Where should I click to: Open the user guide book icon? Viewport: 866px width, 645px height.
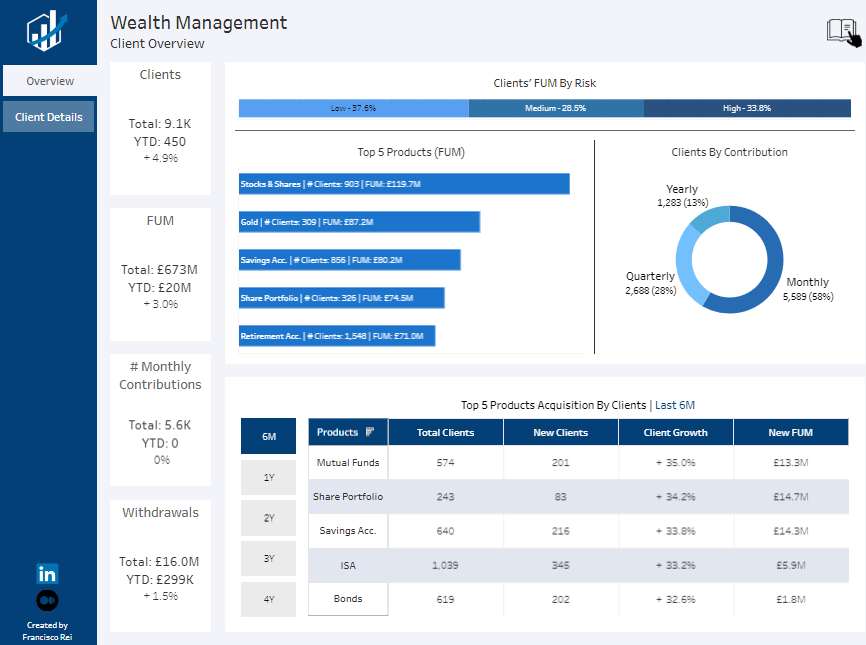click(x=843, y=32)
